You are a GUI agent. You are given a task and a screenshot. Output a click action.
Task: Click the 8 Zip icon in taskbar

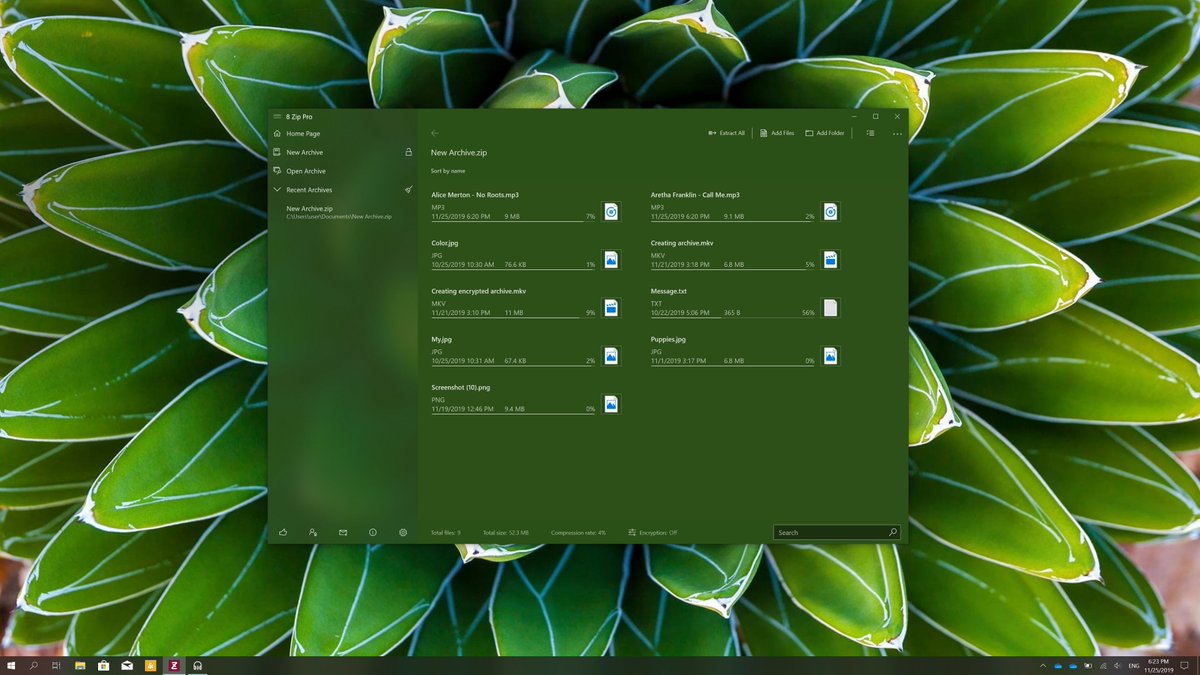174,665
